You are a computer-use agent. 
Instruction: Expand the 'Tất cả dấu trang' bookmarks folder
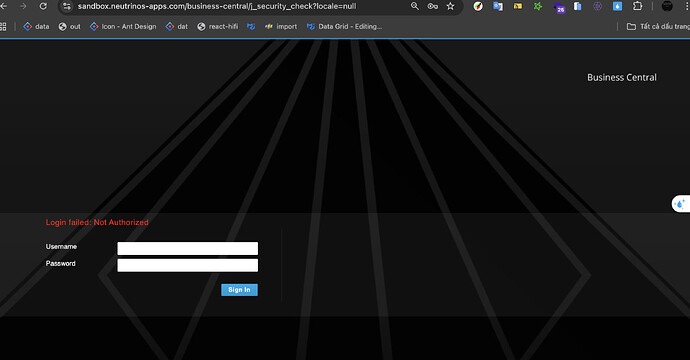tap(658, 27)
